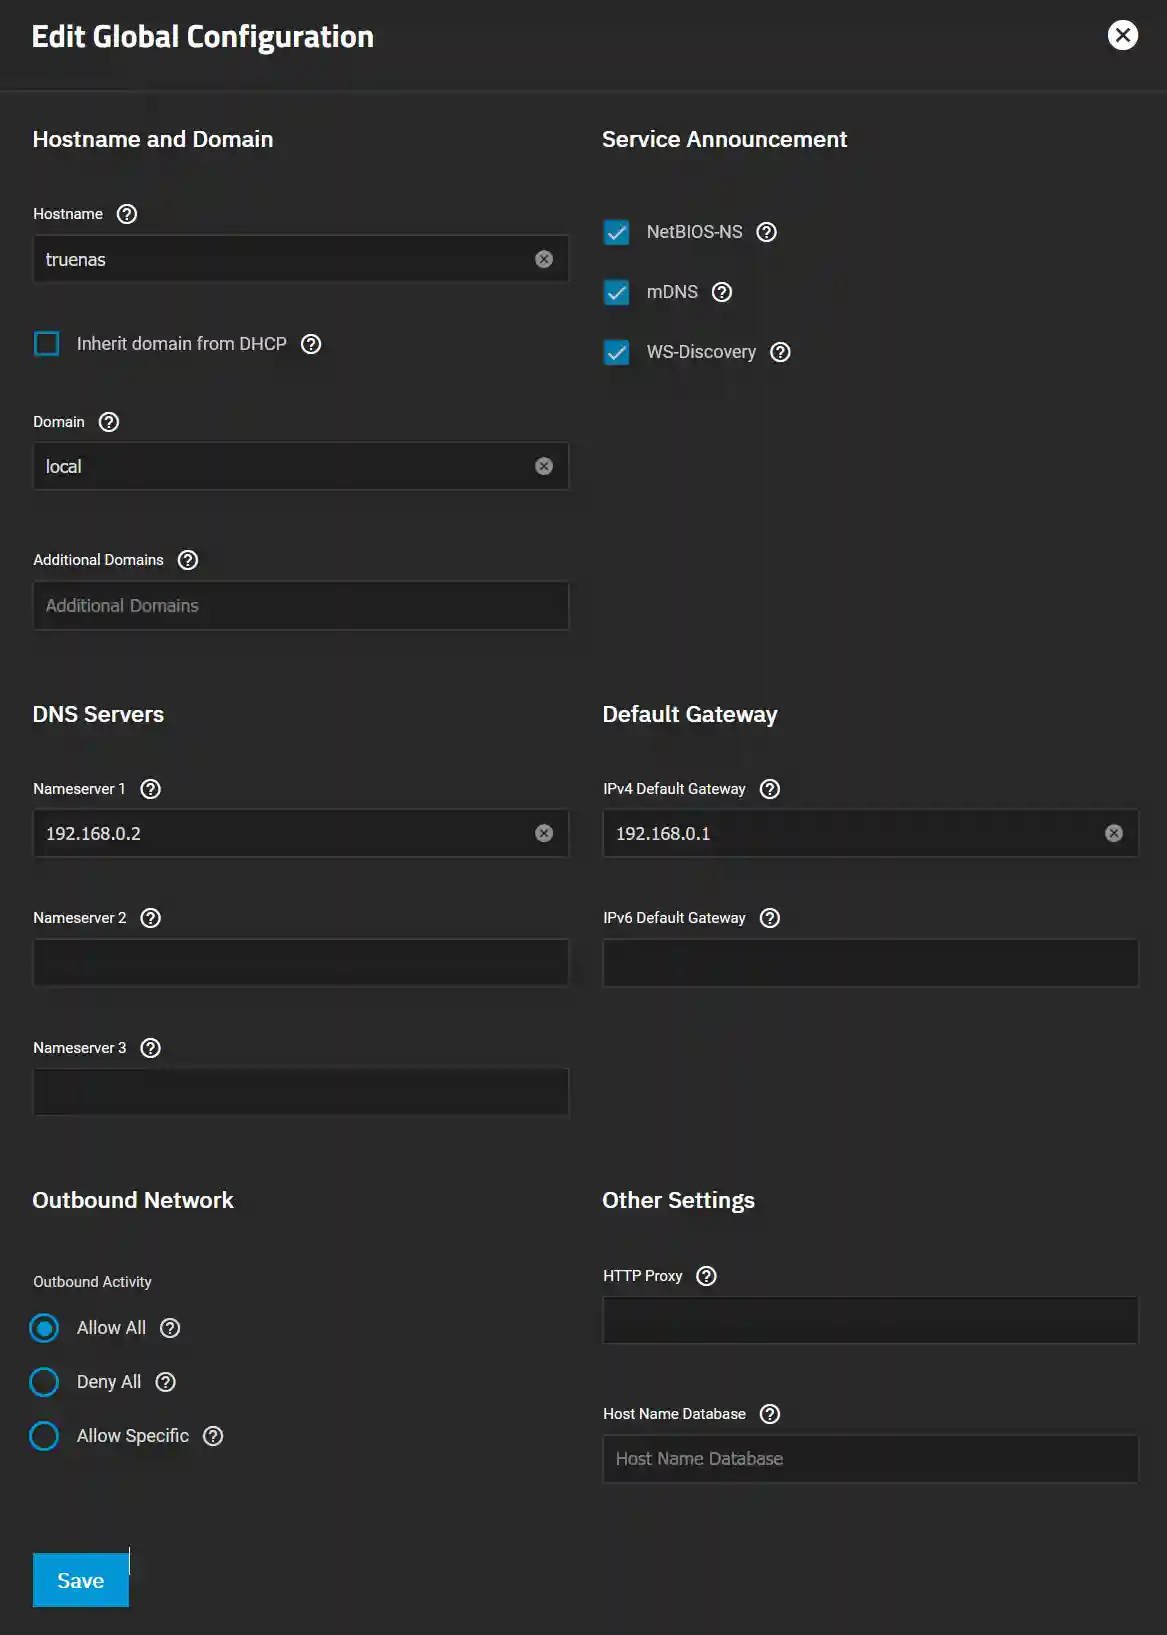Select the Allow Specific radio button
This screenshot has width=1167, height=1635.
(x=44, y=1436)
